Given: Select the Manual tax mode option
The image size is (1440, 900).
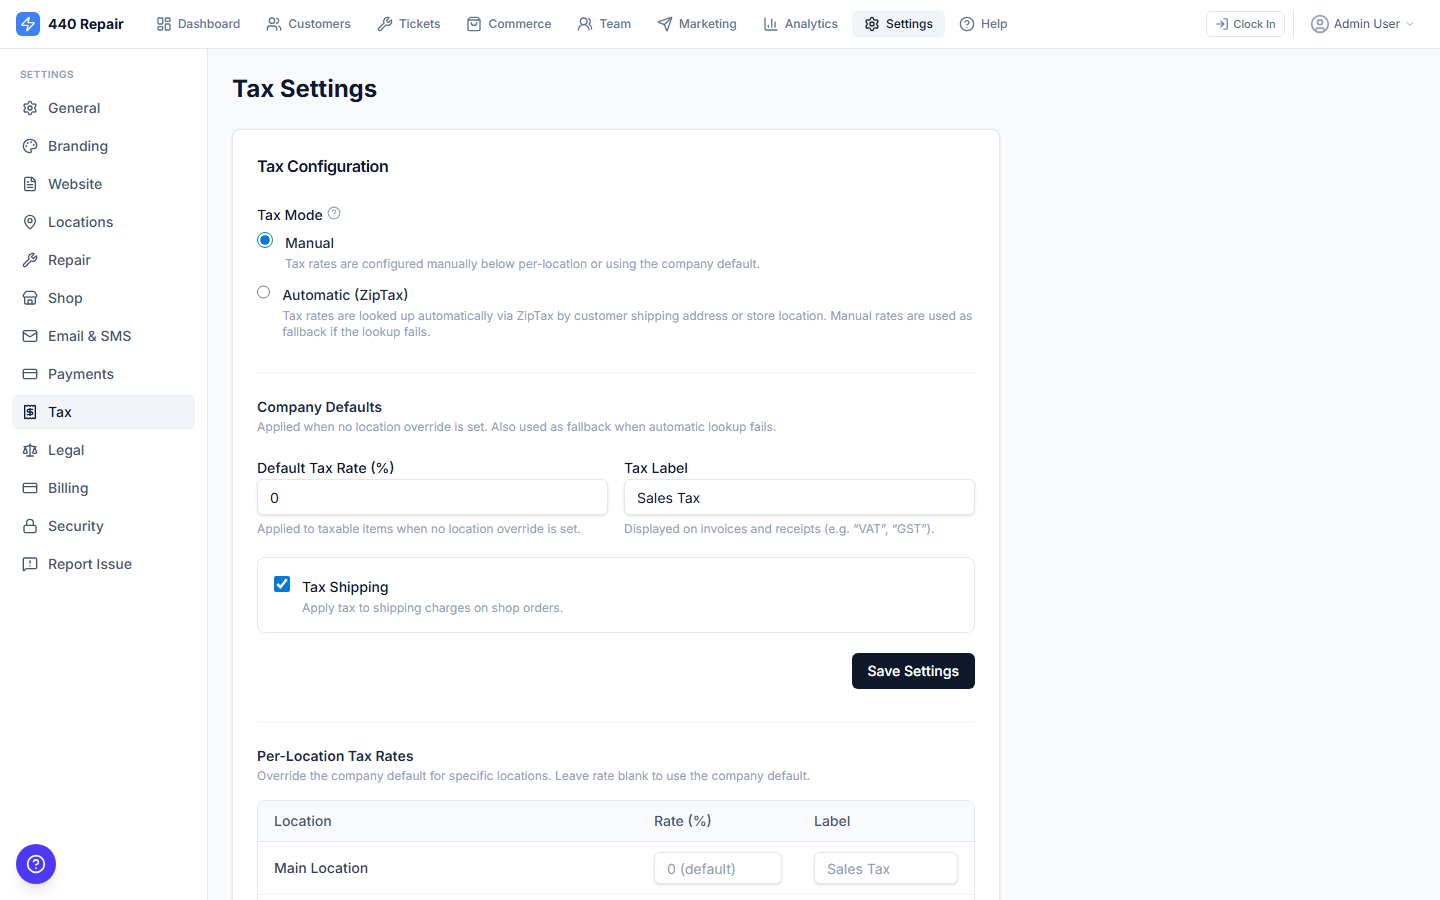Looking at the screenshot, I should (x=265, y=240).
